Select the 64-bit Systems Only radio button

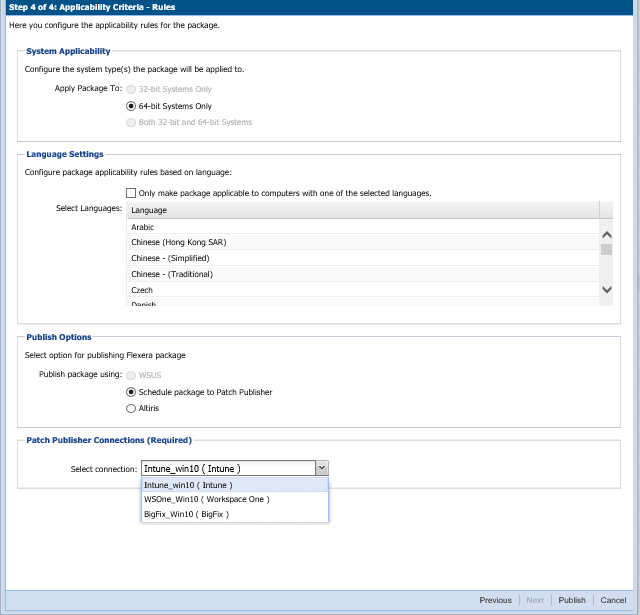[x=131, y=106]
